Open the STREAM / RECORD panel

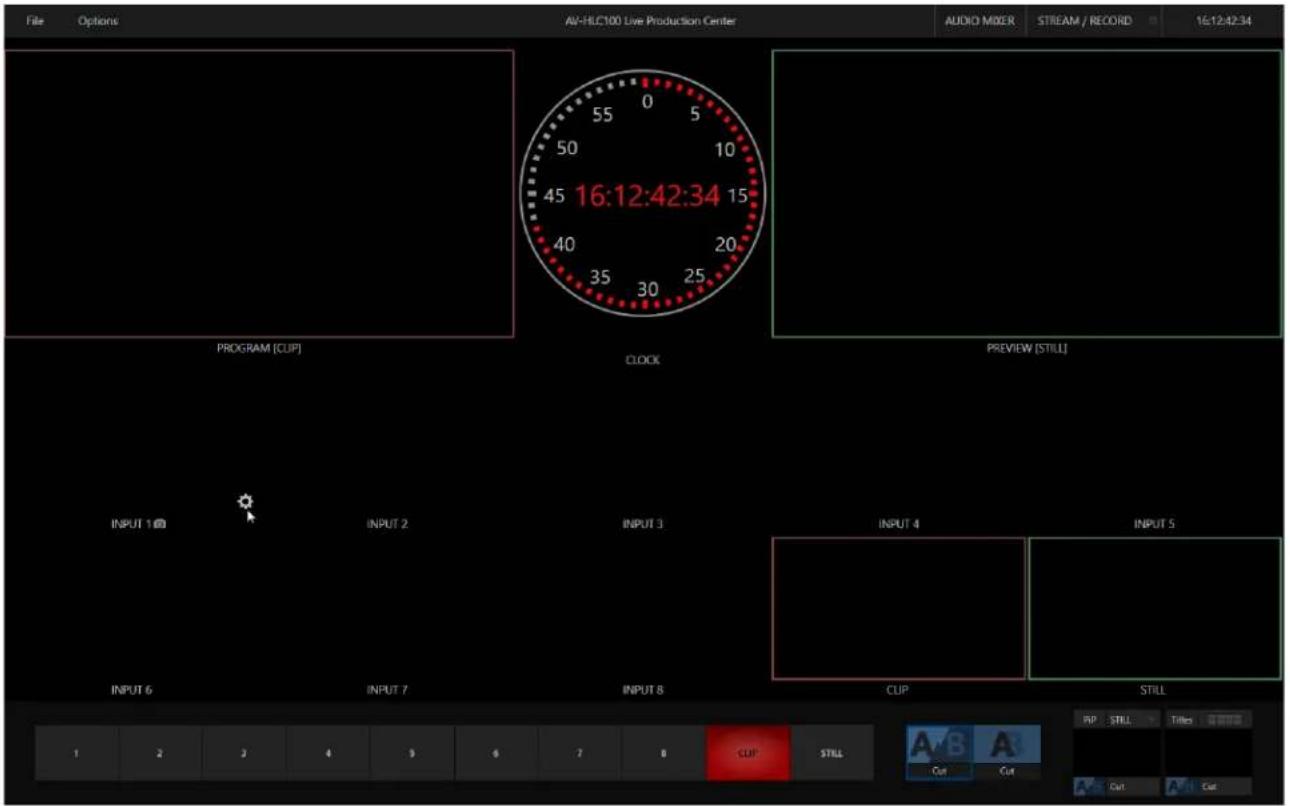pyautogui.click(x=1084, y=21)
